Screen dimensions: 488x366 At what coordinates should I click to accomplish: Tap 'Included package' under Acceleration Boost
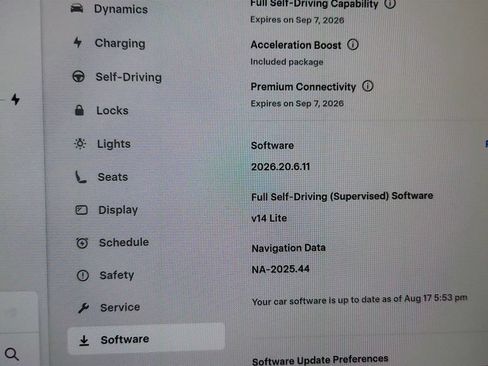click(287, 62)
